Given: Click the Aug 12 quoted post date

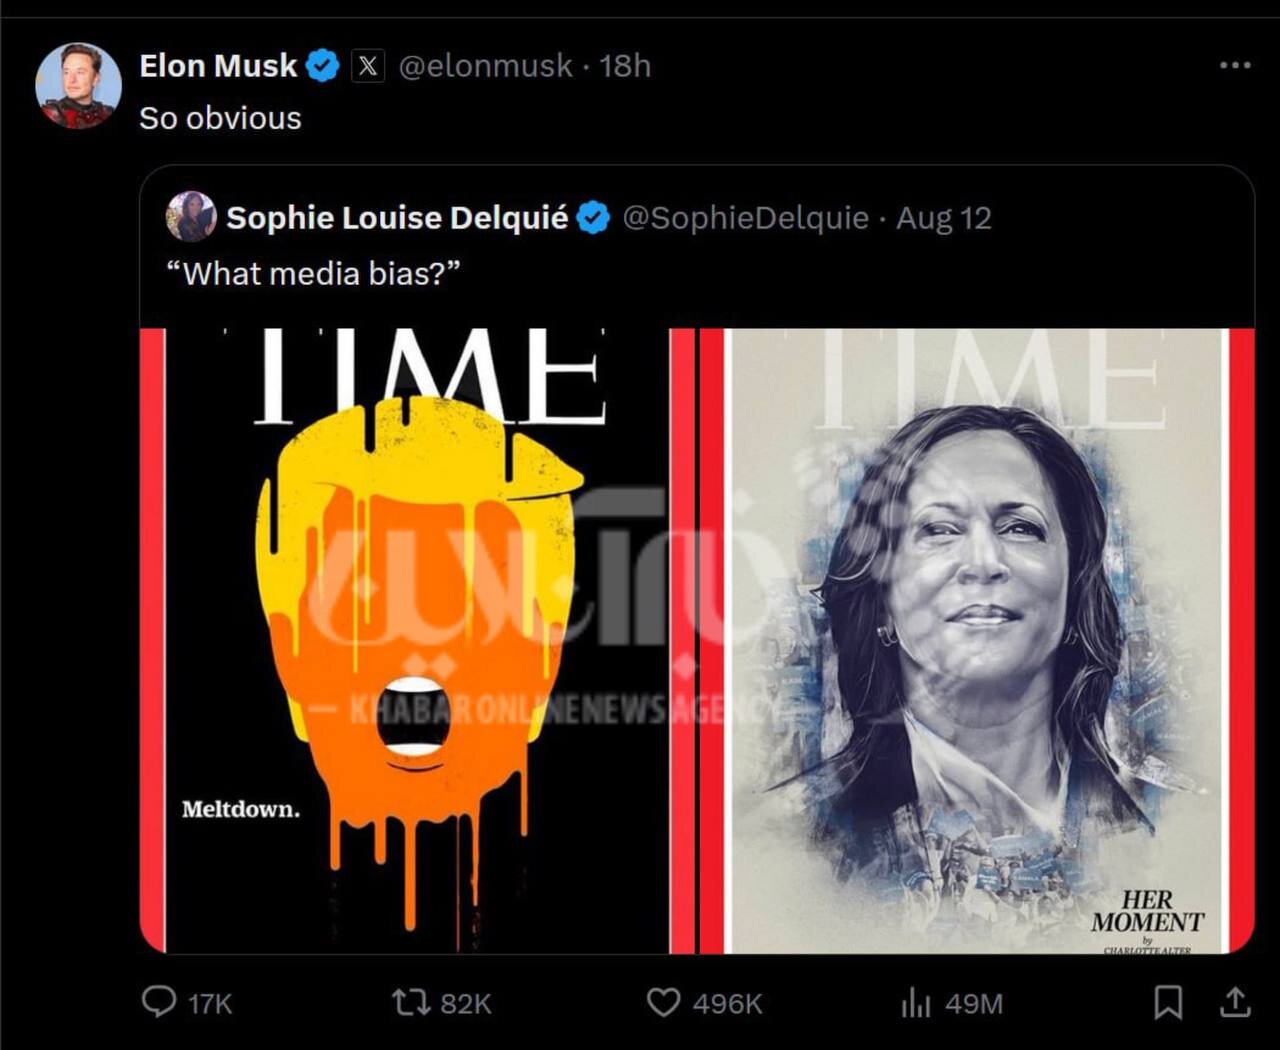Looking at the screenshot, I should 943,218.
